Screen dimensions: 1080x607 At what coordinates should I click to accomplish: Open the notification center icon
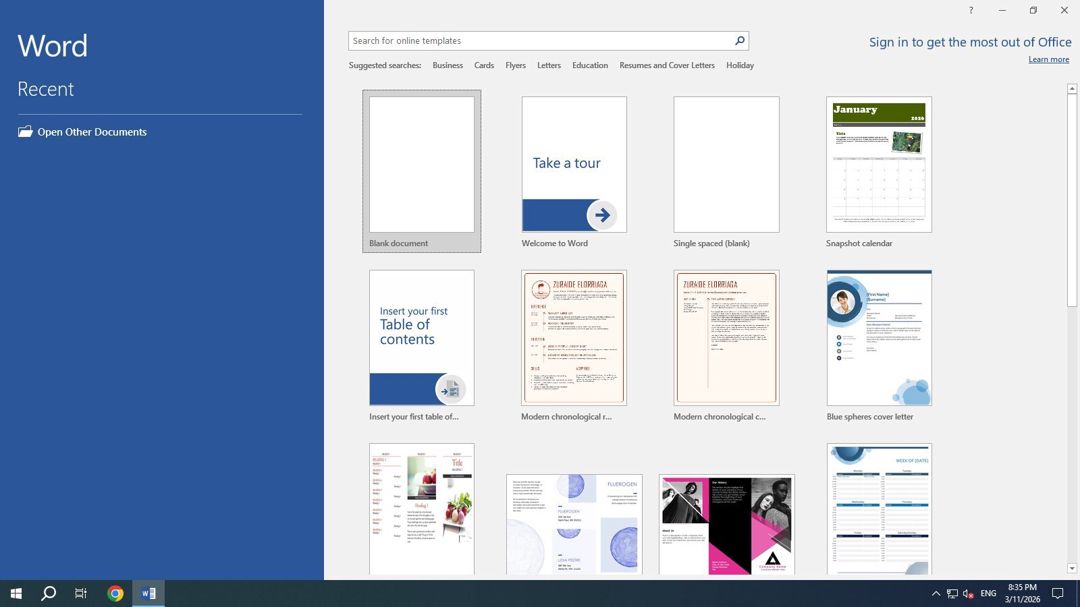click(x=1058, y=593)
